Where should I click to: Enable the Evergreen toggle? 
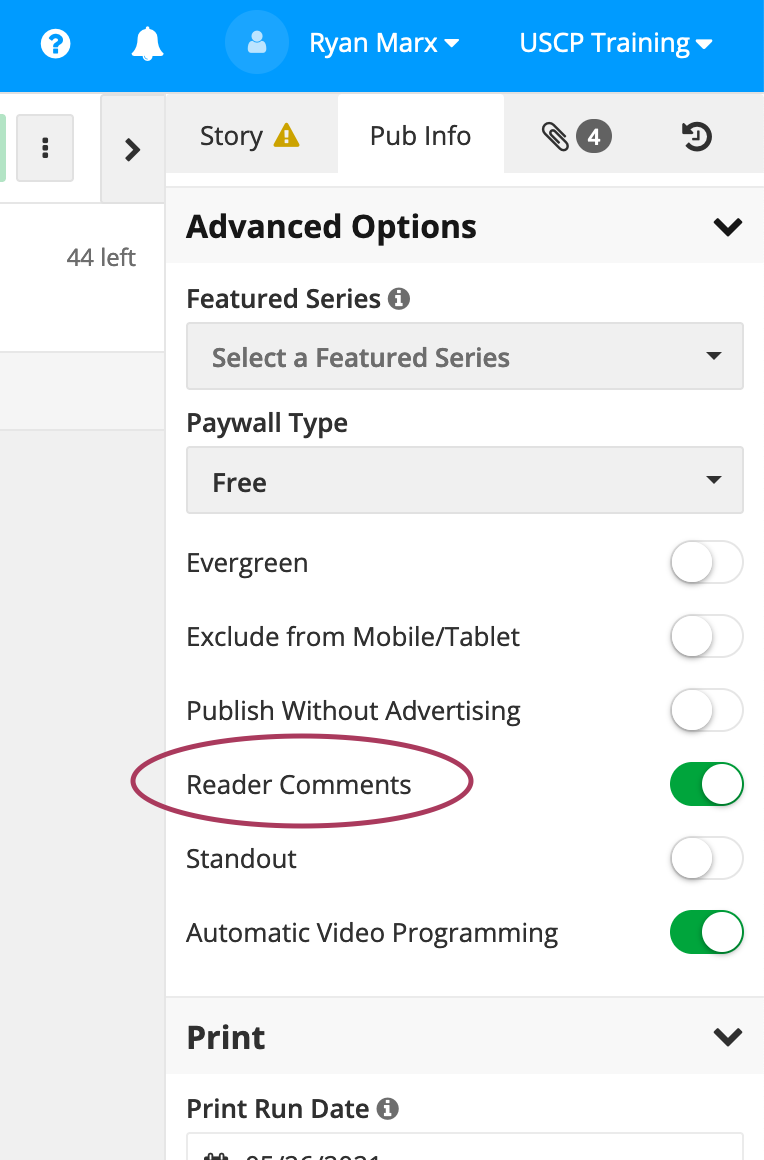pos(707,562)
